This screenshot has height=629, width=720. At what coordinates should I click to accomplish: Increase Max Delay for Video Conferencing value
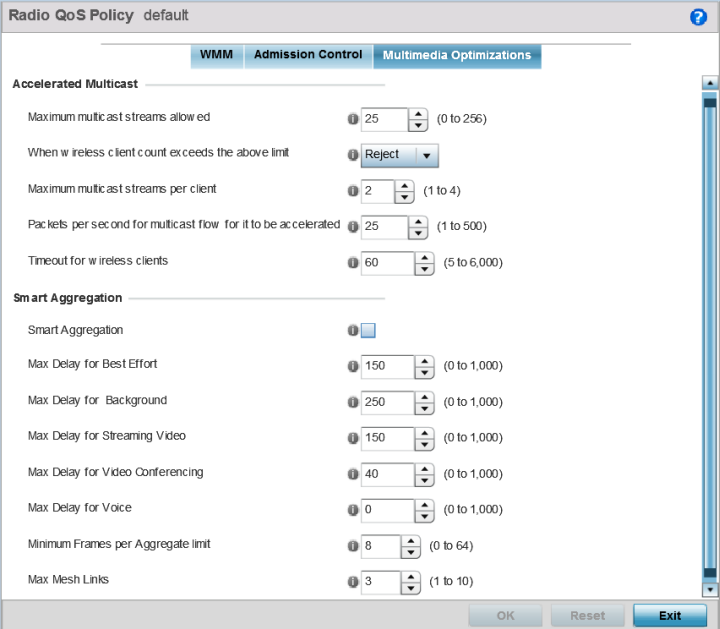click(424, 469)
